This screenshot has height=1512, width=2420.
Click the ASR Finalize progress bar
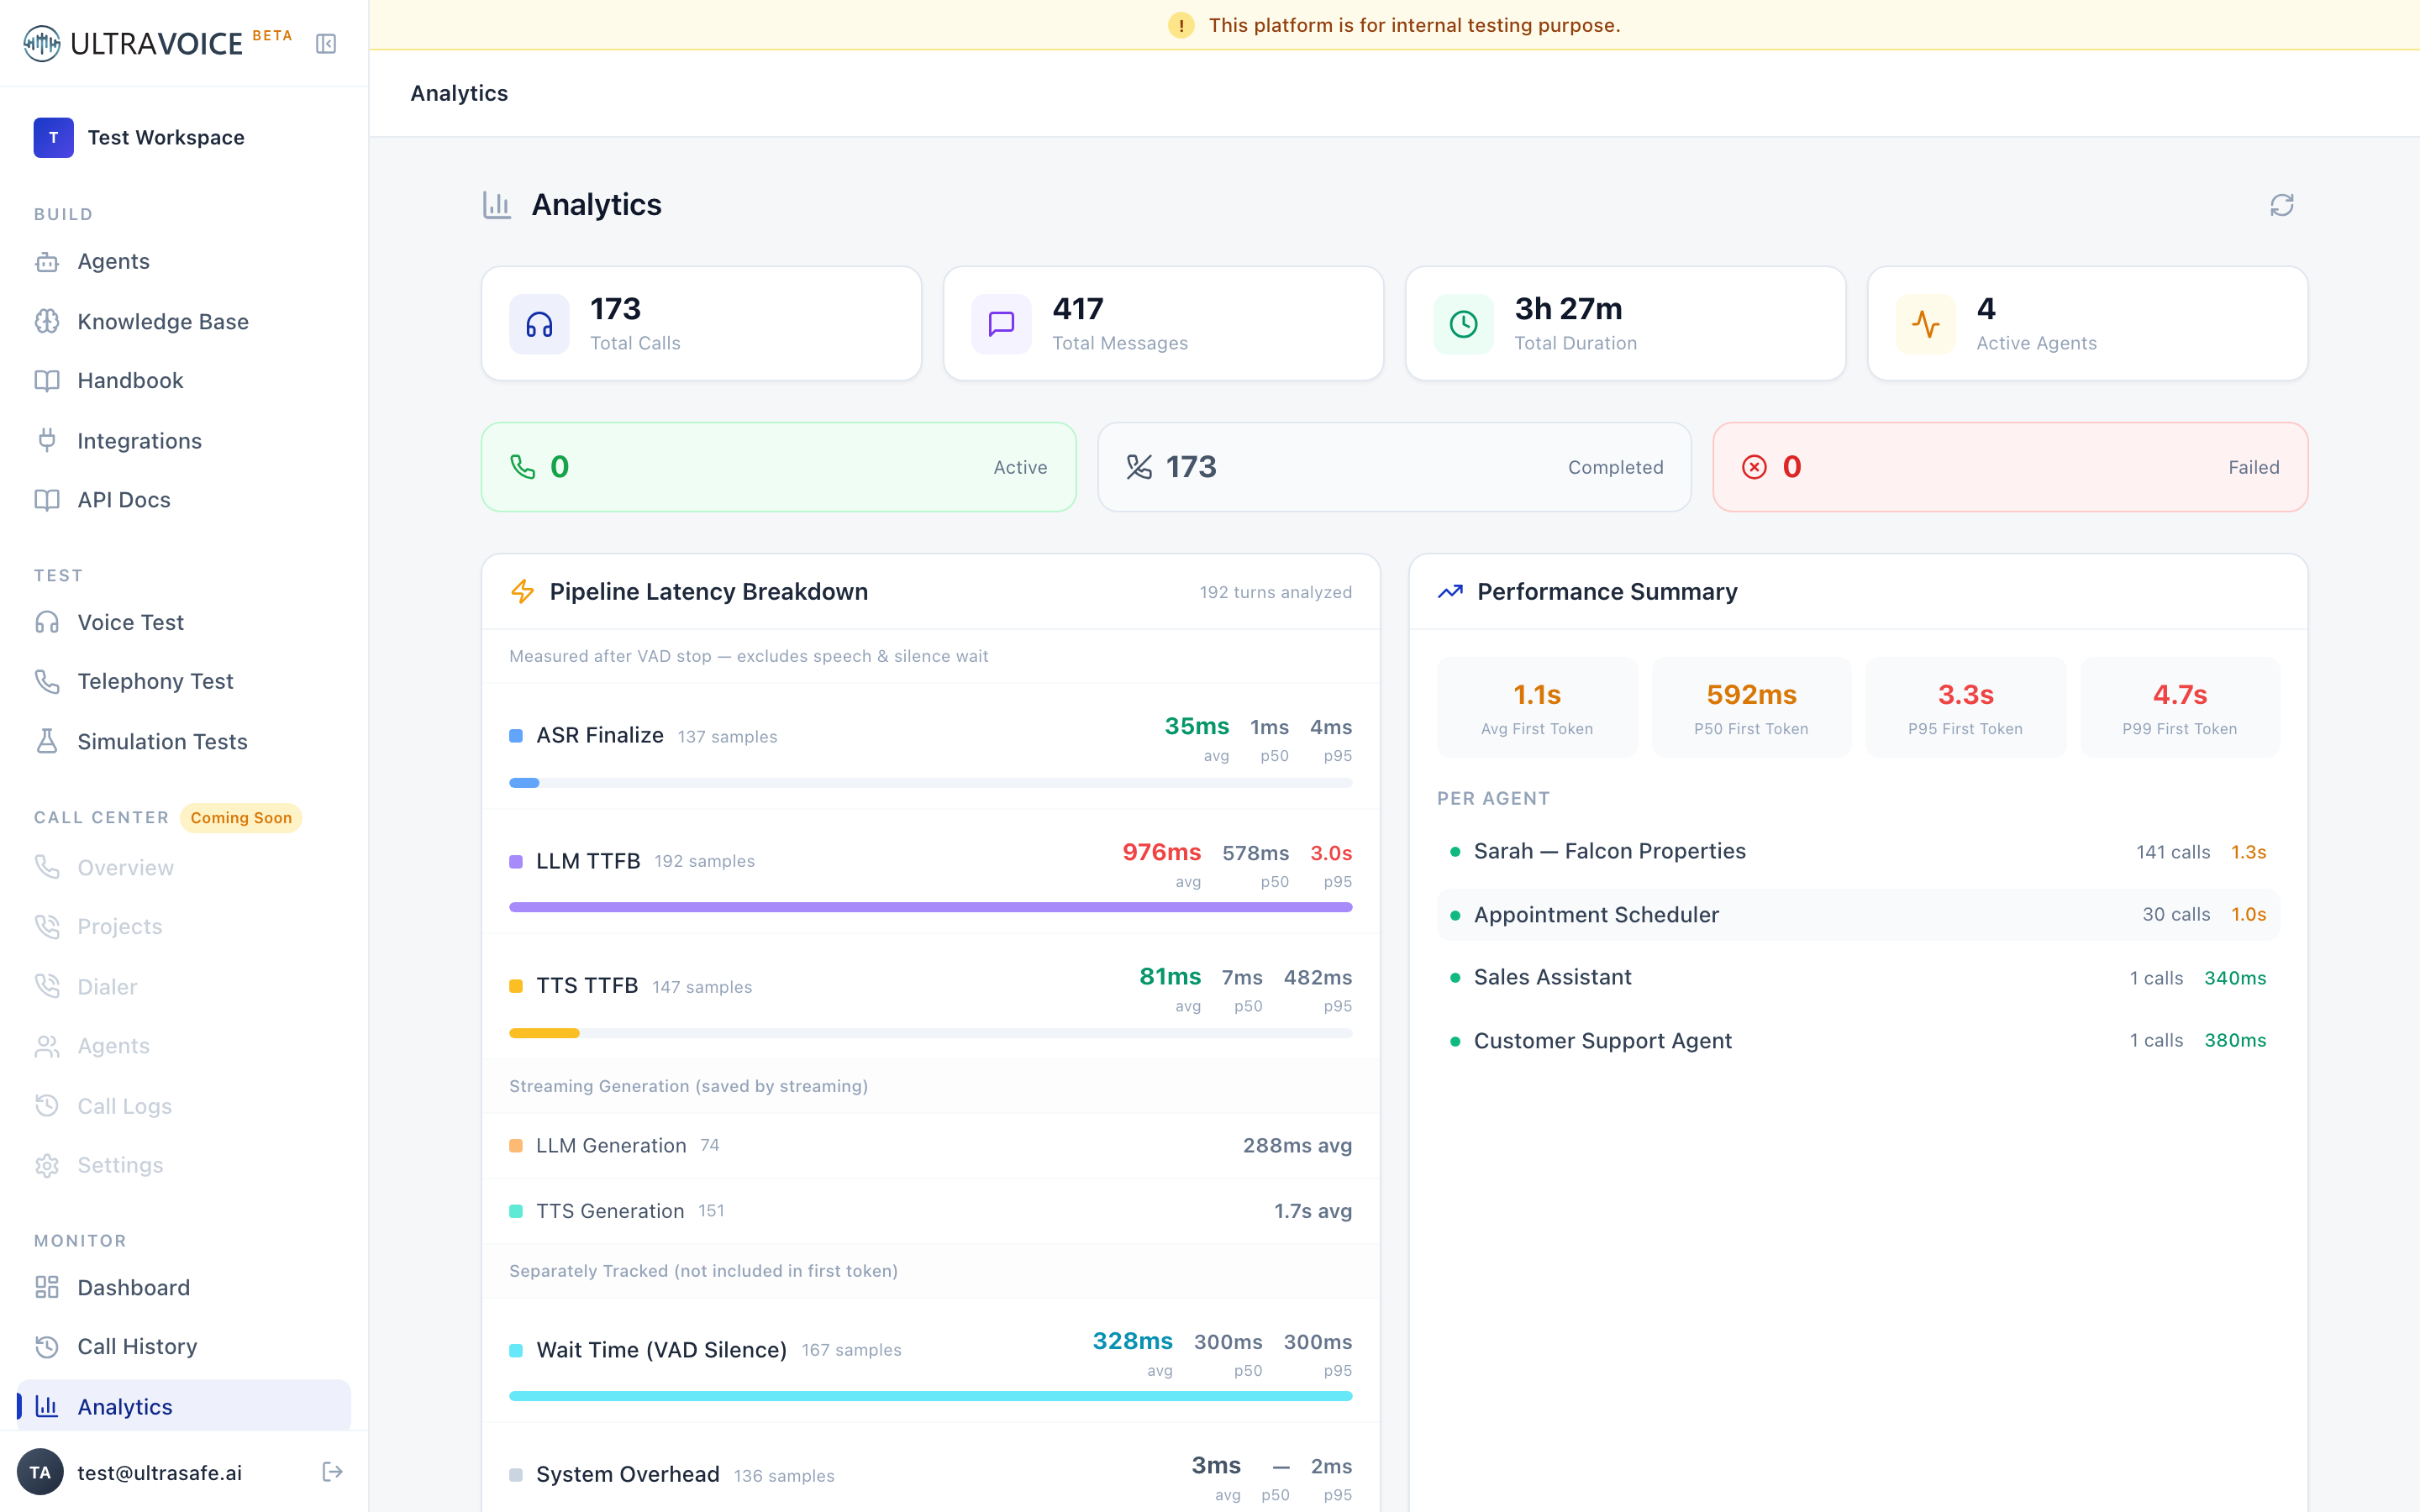pyautogui.click(x=930, y=783)
